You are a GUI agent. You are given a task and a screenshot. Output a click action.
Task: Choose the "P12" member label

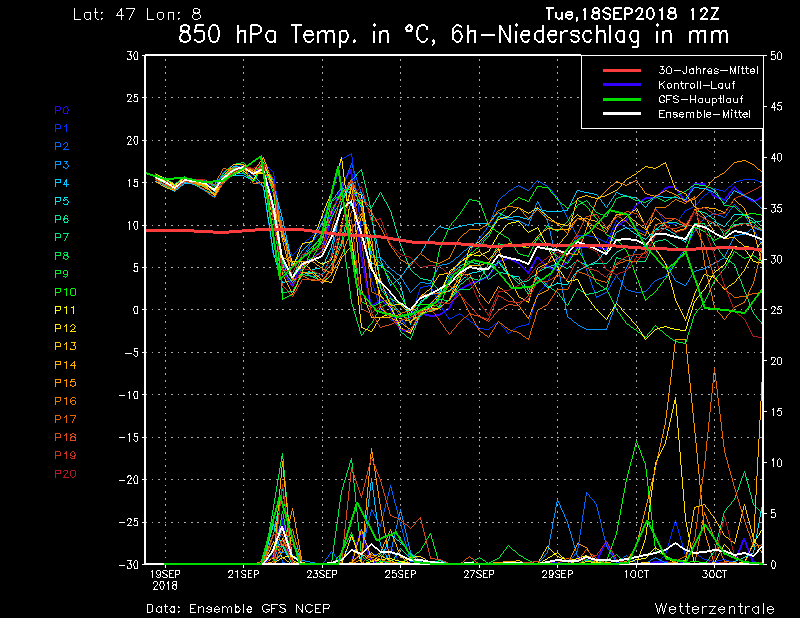point(65,328)
